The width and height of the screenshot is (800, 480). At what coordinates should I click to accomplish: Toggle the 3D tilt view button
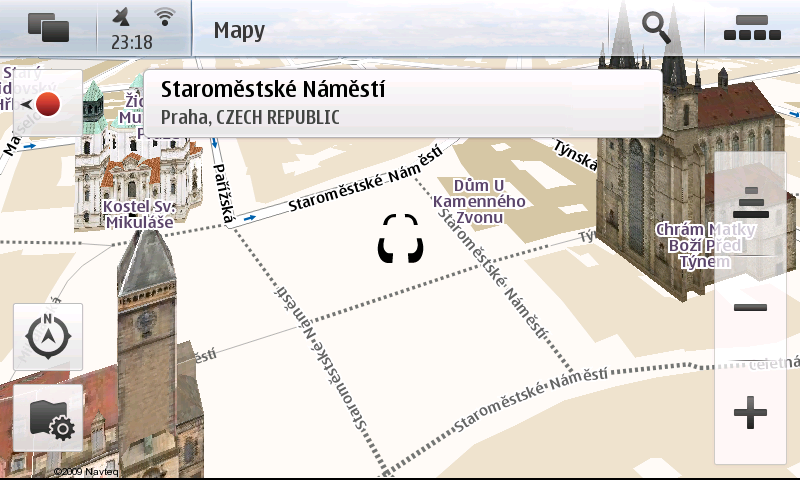750,203
